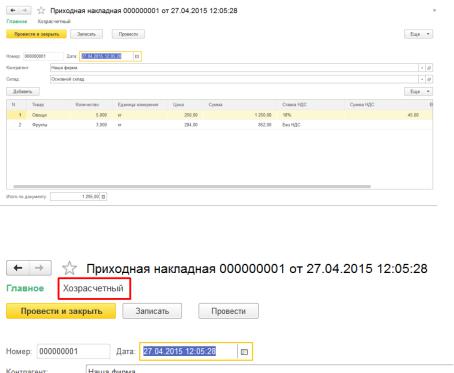The height and width of the screenshot is (373, 454).
Task: Click the Добавить button above the table
Action: tap(23, 91)
